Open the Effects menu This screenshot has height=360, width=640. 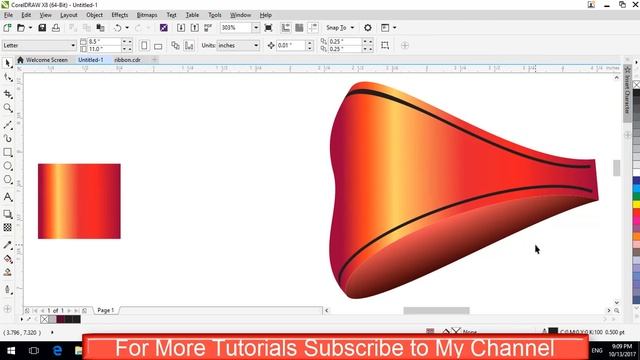120,15
